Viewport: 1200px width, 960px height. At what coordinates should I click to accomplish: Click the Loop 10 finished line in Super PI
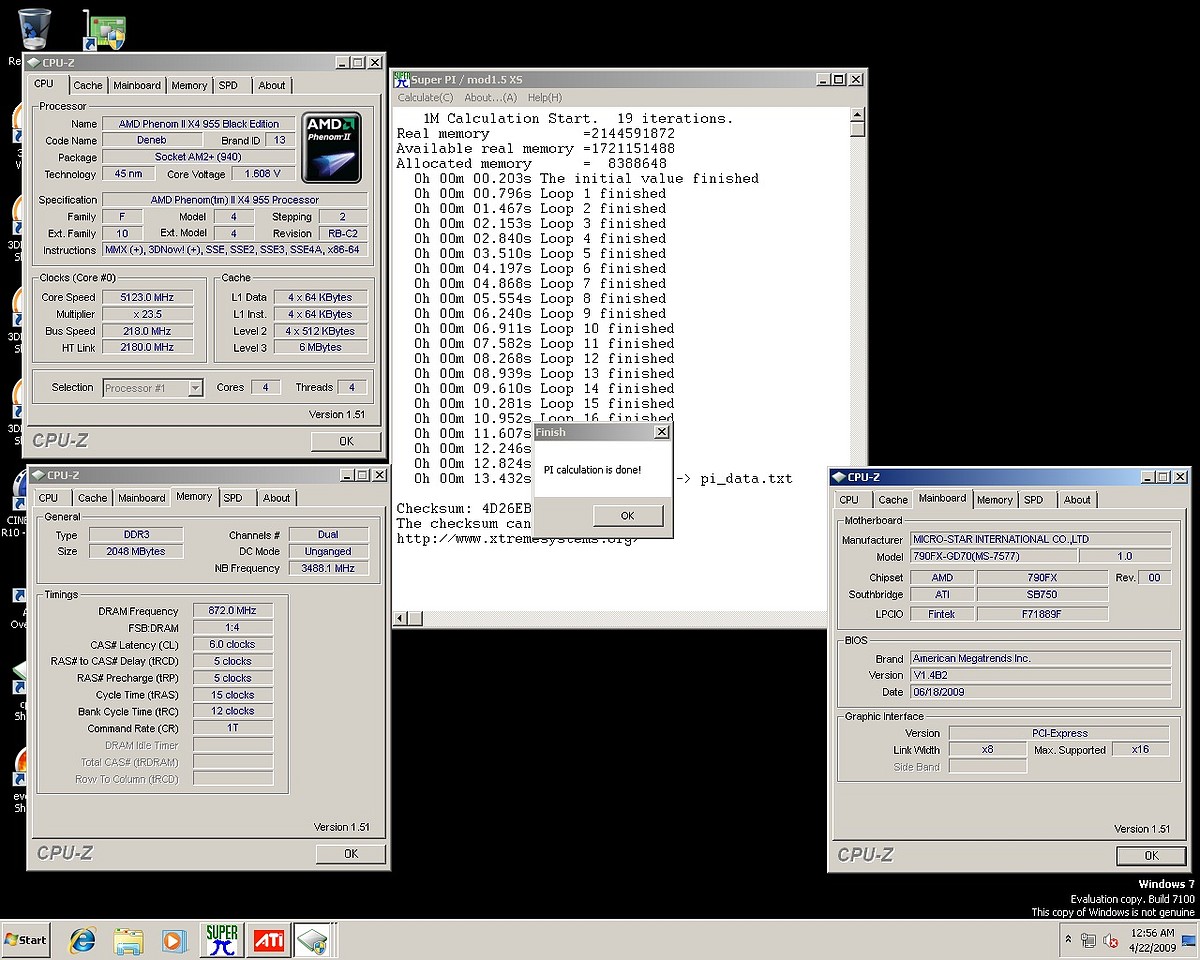click(545, 329)
